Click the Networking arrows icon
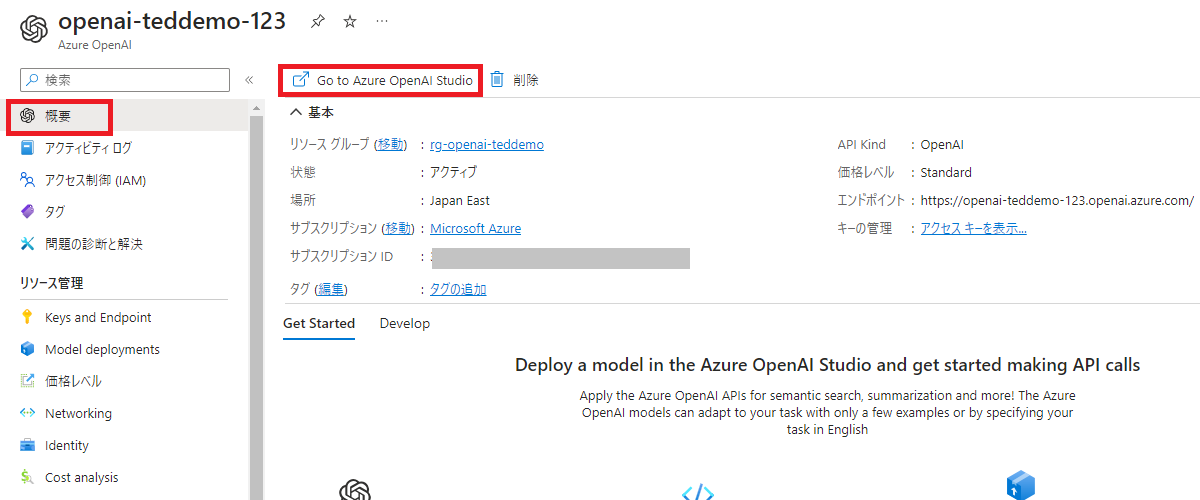Image resolution: width=1200 pixels, height=500 pixels. (x=27, y=413)
